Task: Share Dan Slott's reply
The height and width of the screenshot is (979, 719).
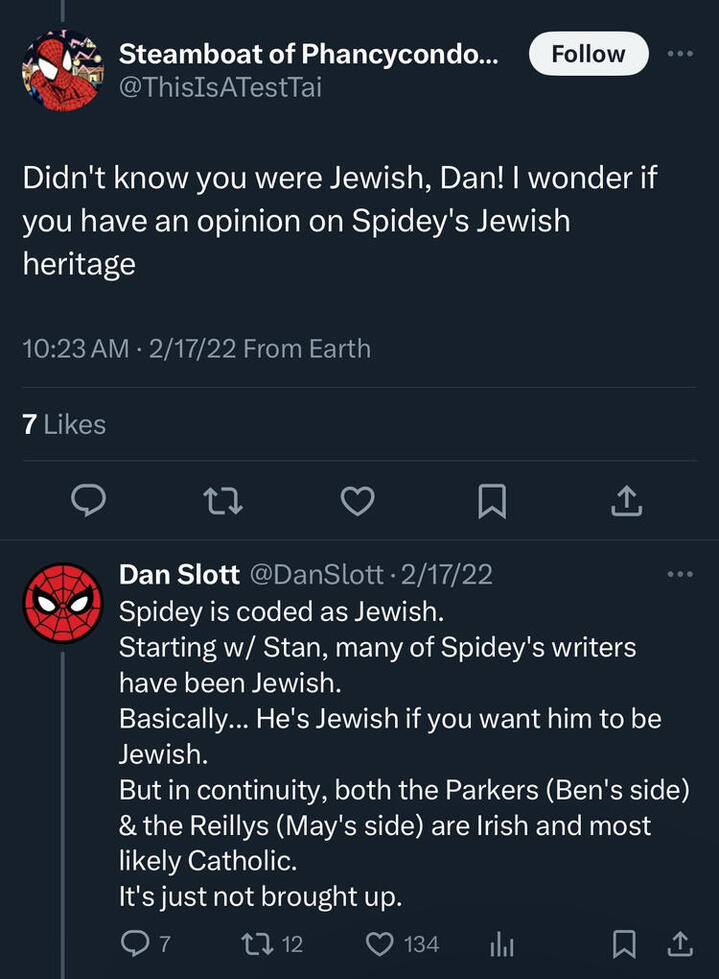Action: [679, 943]
